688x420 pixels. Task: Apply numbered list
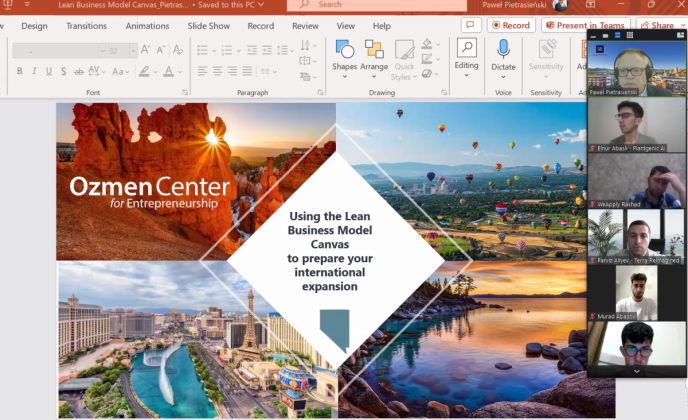point(227,50)
